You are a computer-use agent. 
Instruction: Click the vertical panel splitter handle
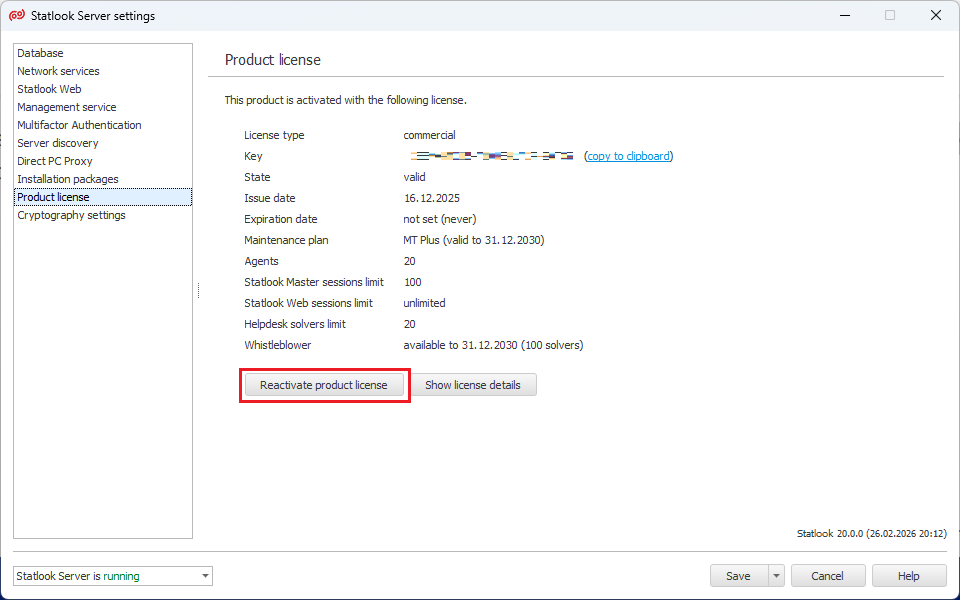coord(199,290)
